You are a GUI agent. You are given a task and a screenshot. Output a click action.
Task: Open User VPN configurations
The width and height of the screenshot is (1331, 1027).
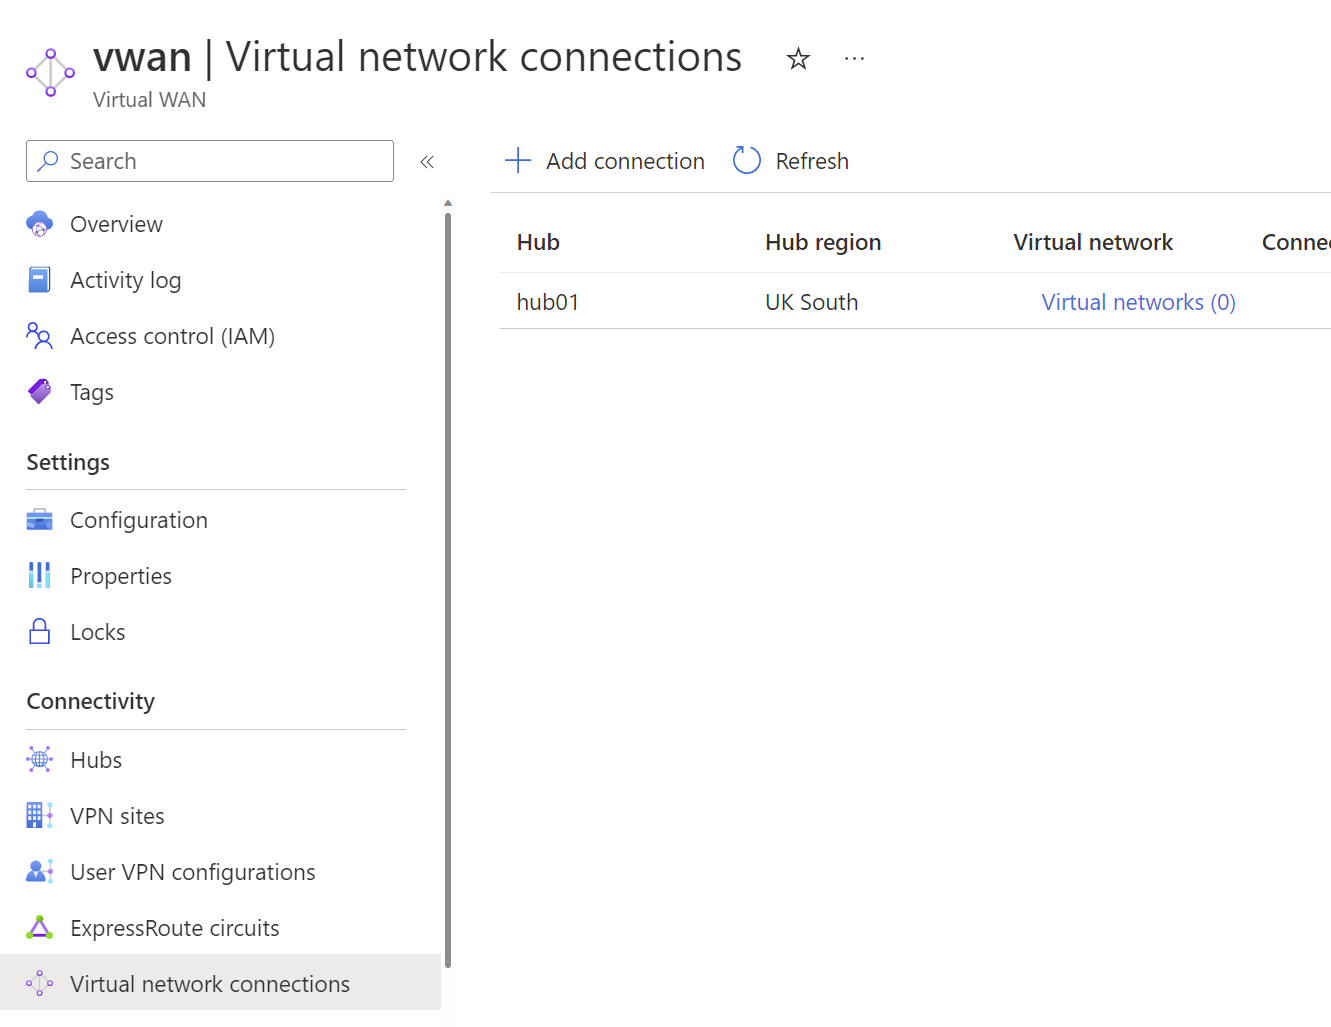click(x=192, y=871)
